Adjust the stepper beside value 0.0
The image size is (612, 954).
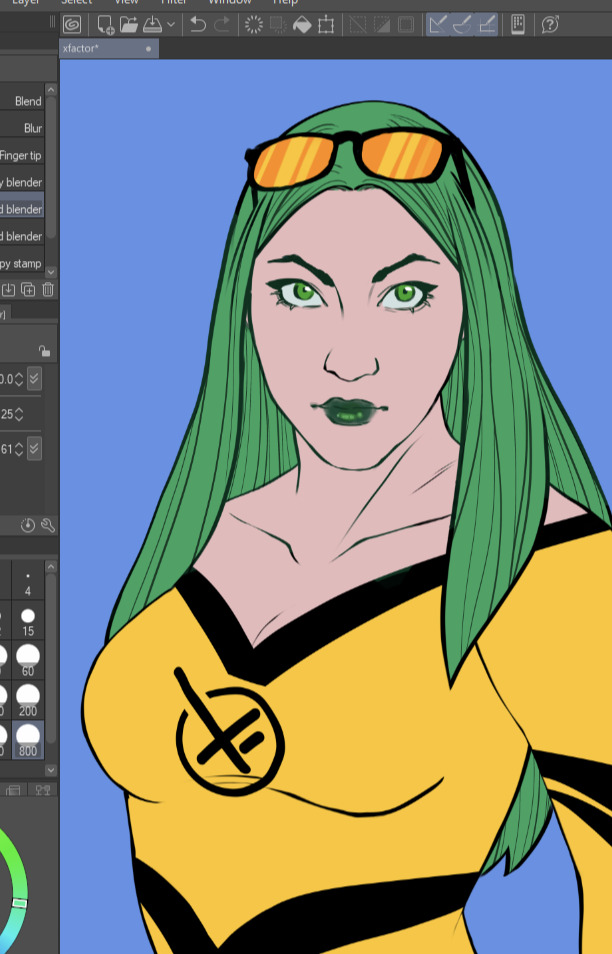(19, 379)
